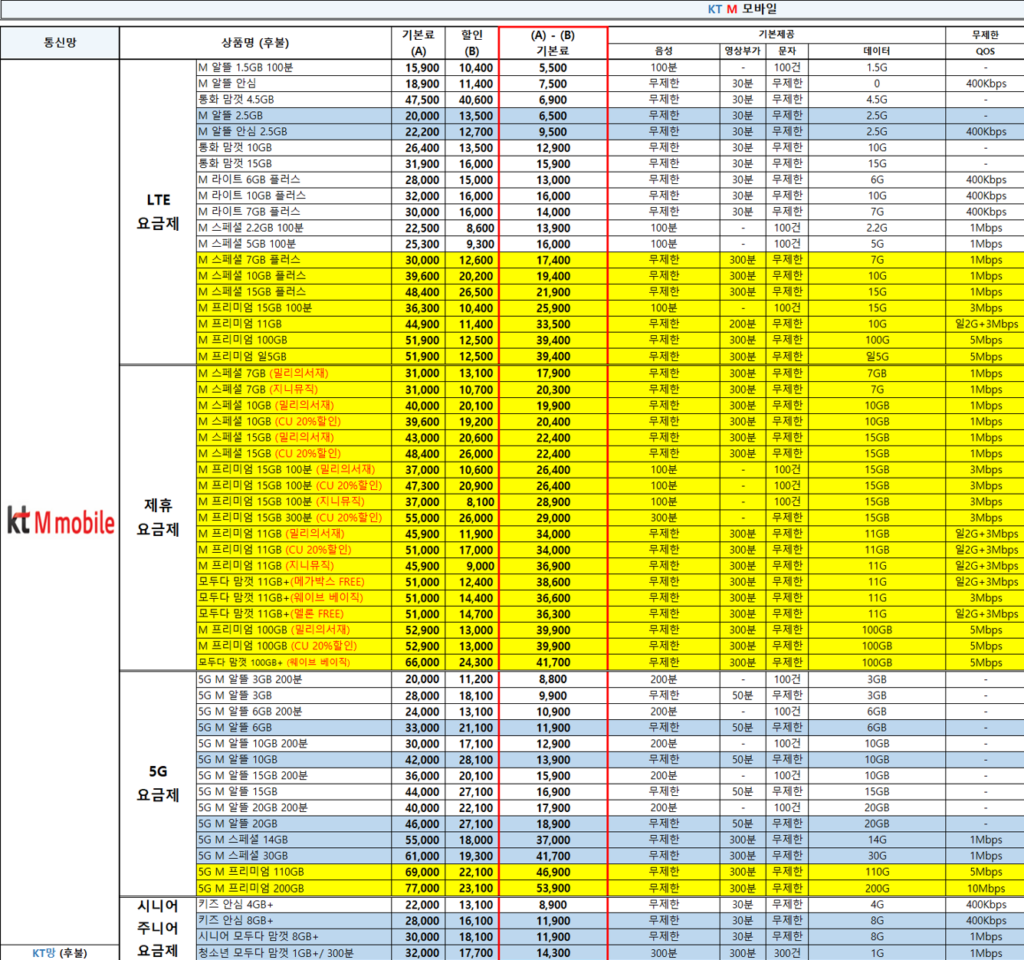Select the 상품명 (후불) header cell
Image resolution: width=1024 pixels, height=960 pixels.
click(x=256, y=43)
